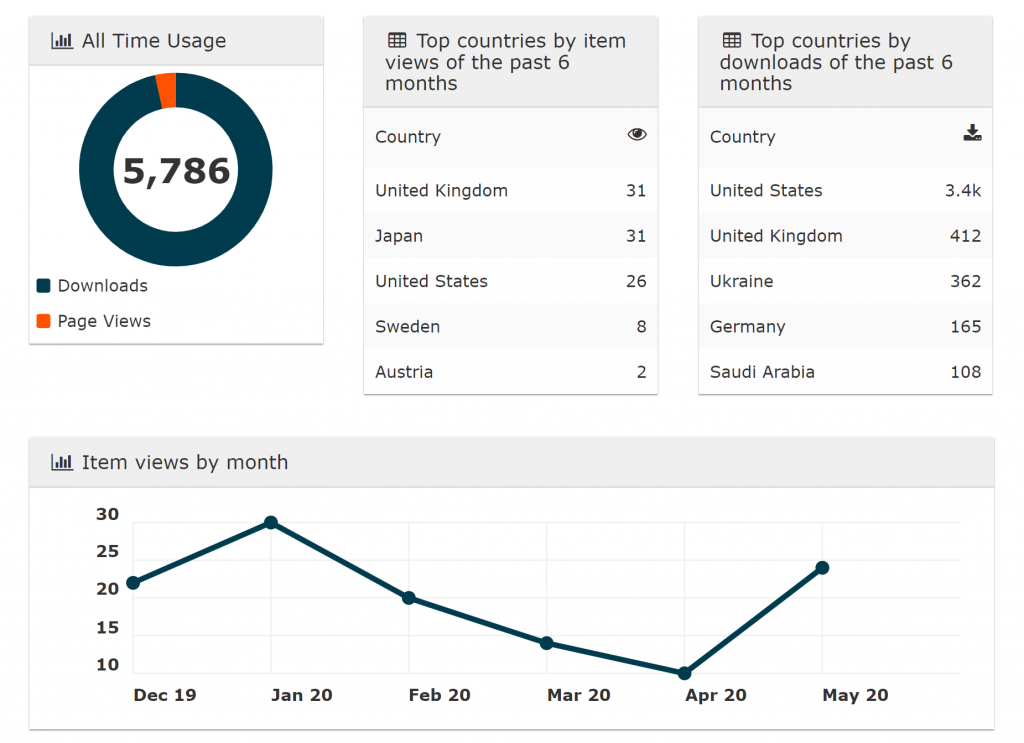The width and height of the screenshot is (1024, 743).
Task: Click the orange Page Views donut segment
Action: 166,91
